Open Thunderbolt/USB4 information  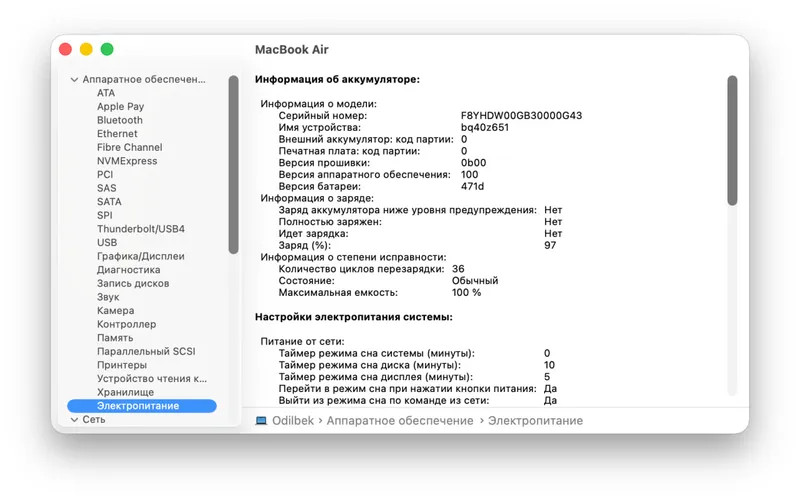pyautogui.click(x=141, y=229)
